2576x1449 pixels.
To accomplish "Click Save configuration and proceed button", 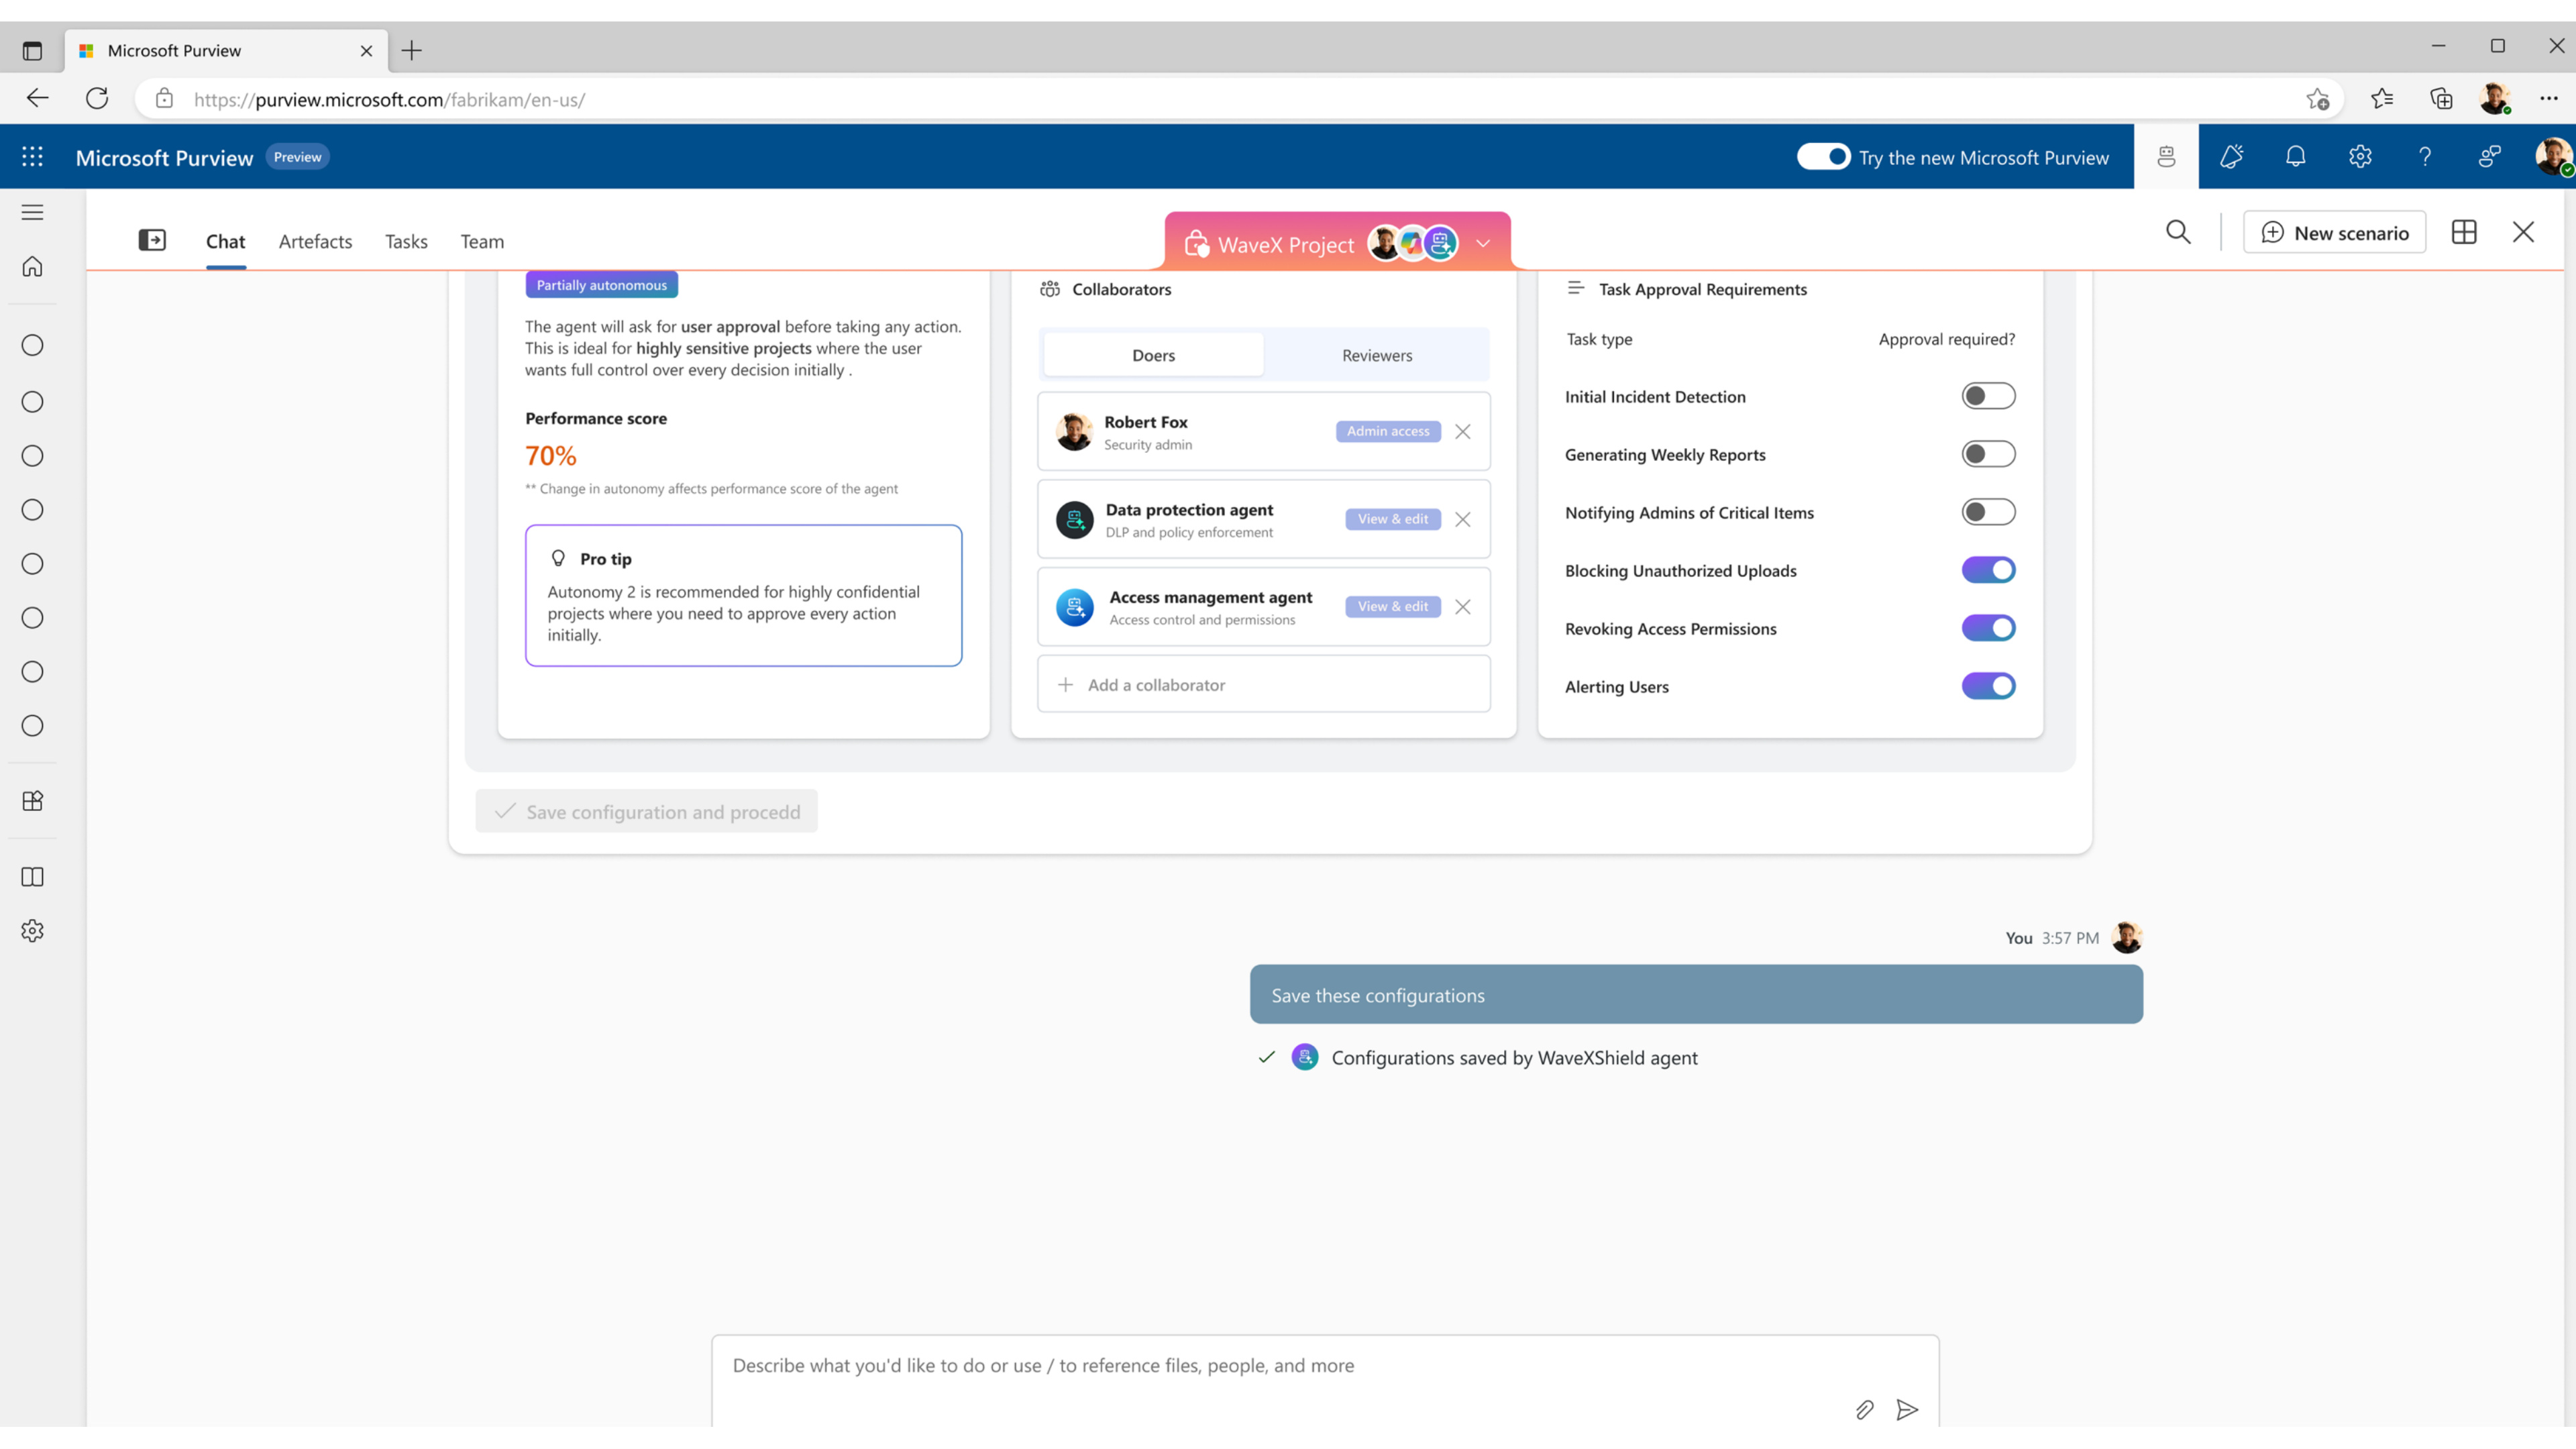I will click(x=646, y=811).
